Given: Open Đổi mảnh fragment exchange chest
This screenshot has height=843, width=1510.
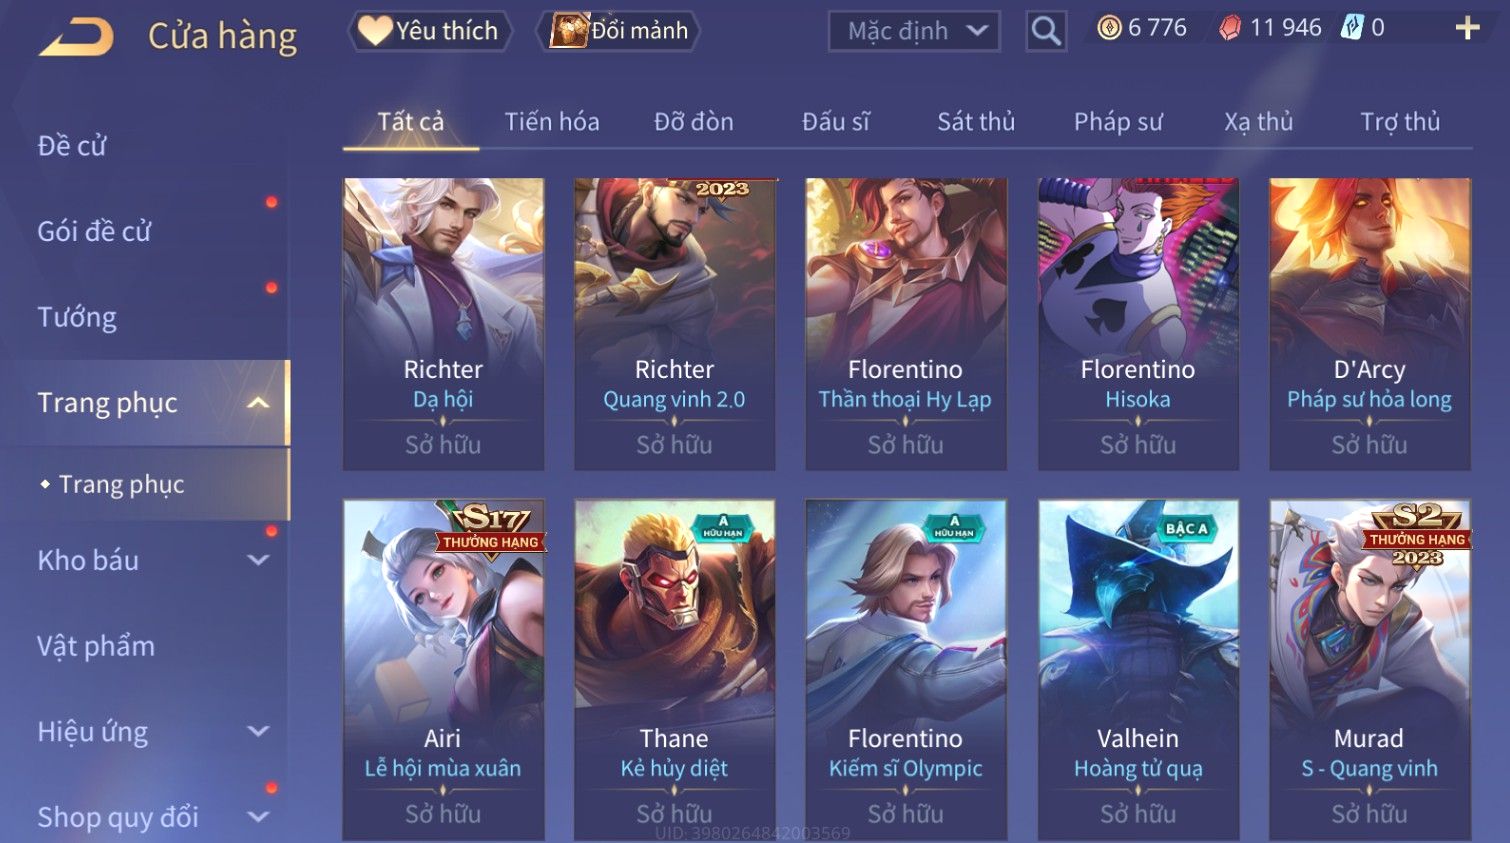Looking at the screenshot, I should click(618, 31).
